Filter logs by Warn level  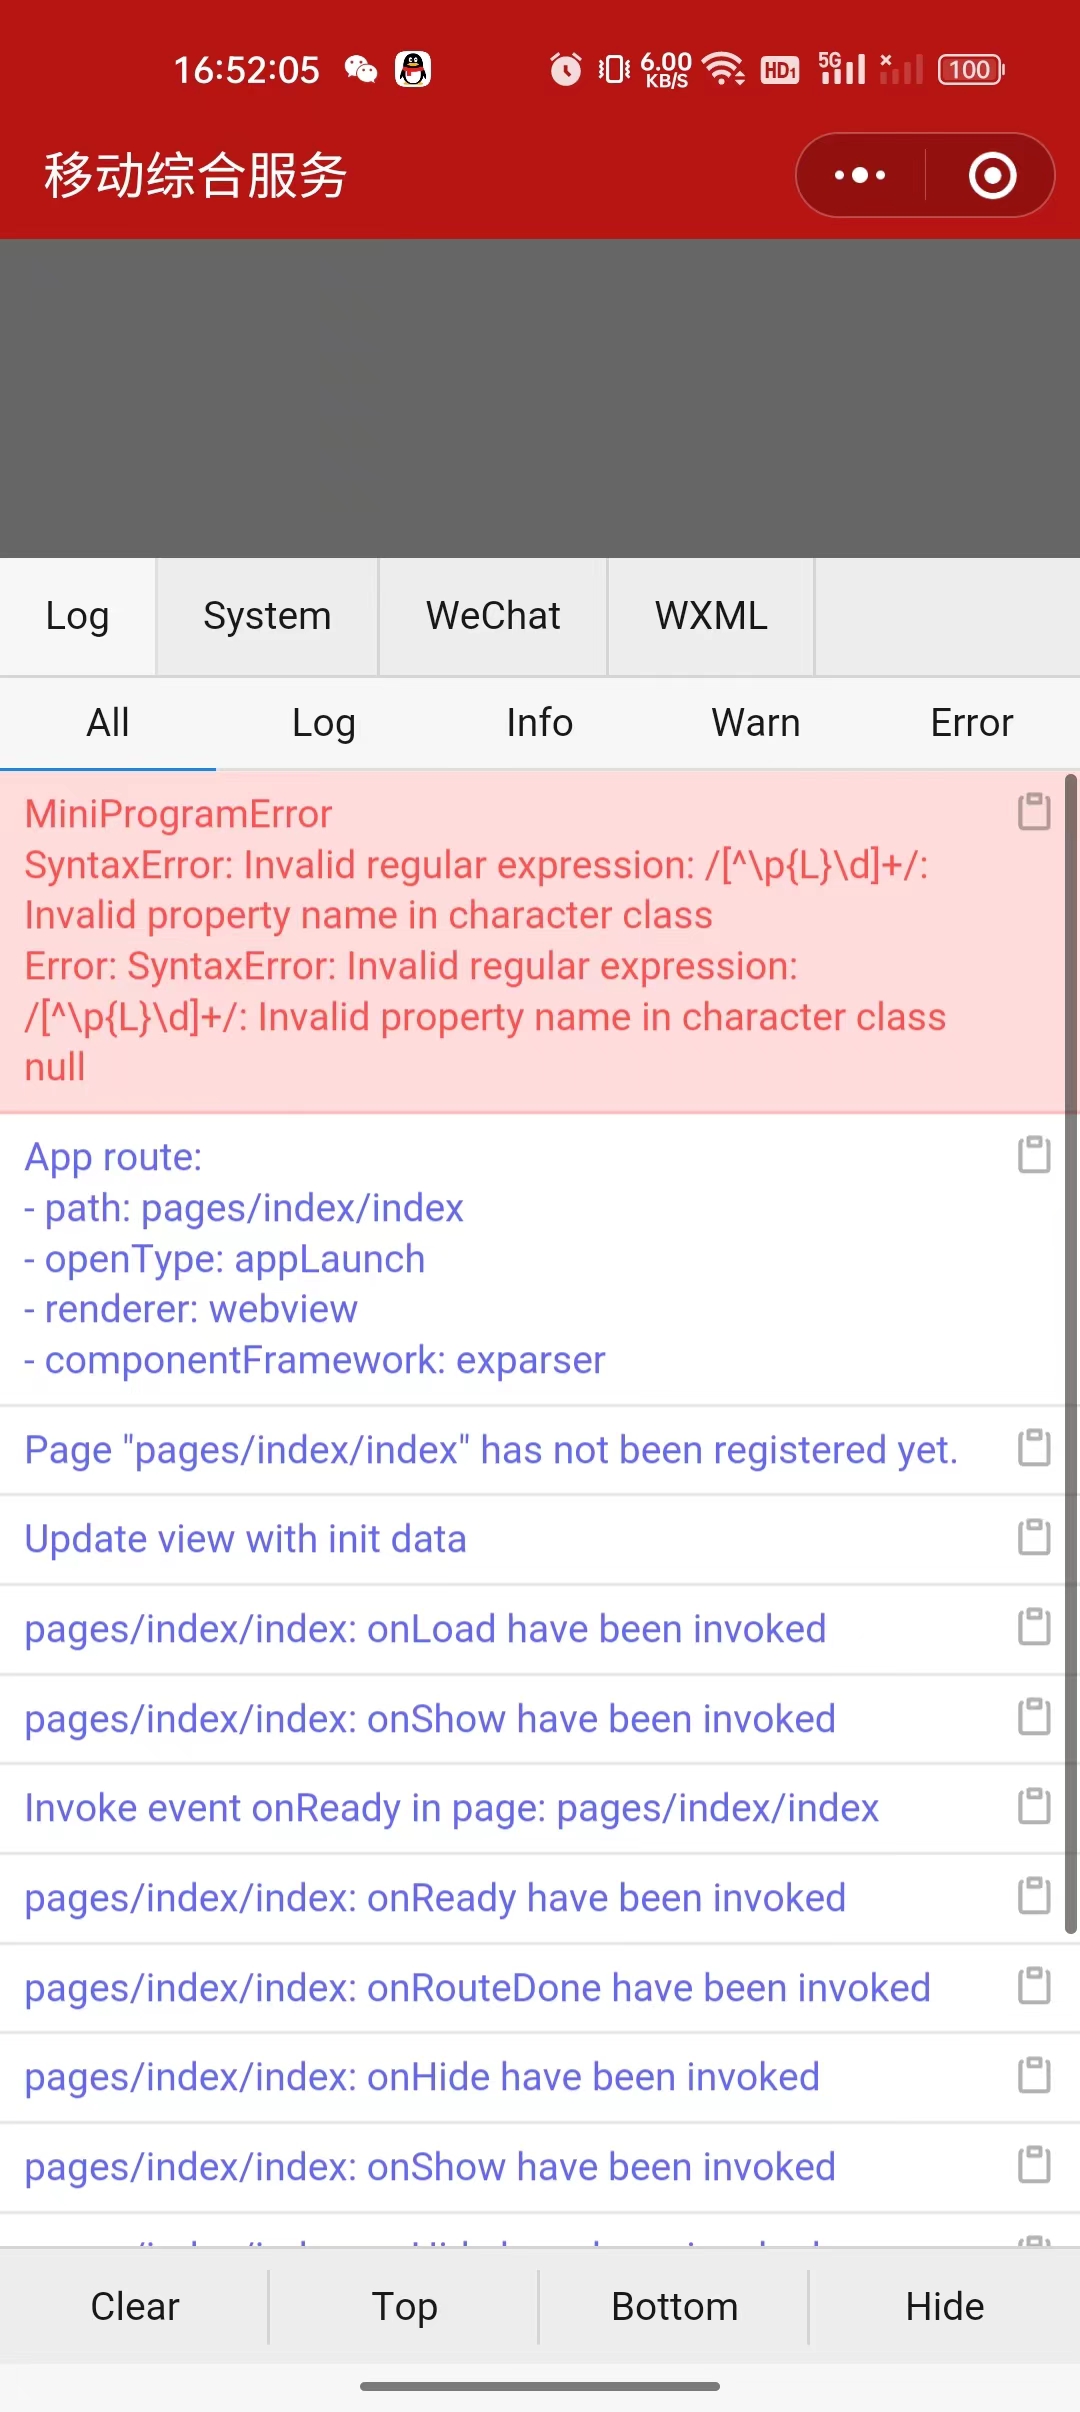pos(755,722)
